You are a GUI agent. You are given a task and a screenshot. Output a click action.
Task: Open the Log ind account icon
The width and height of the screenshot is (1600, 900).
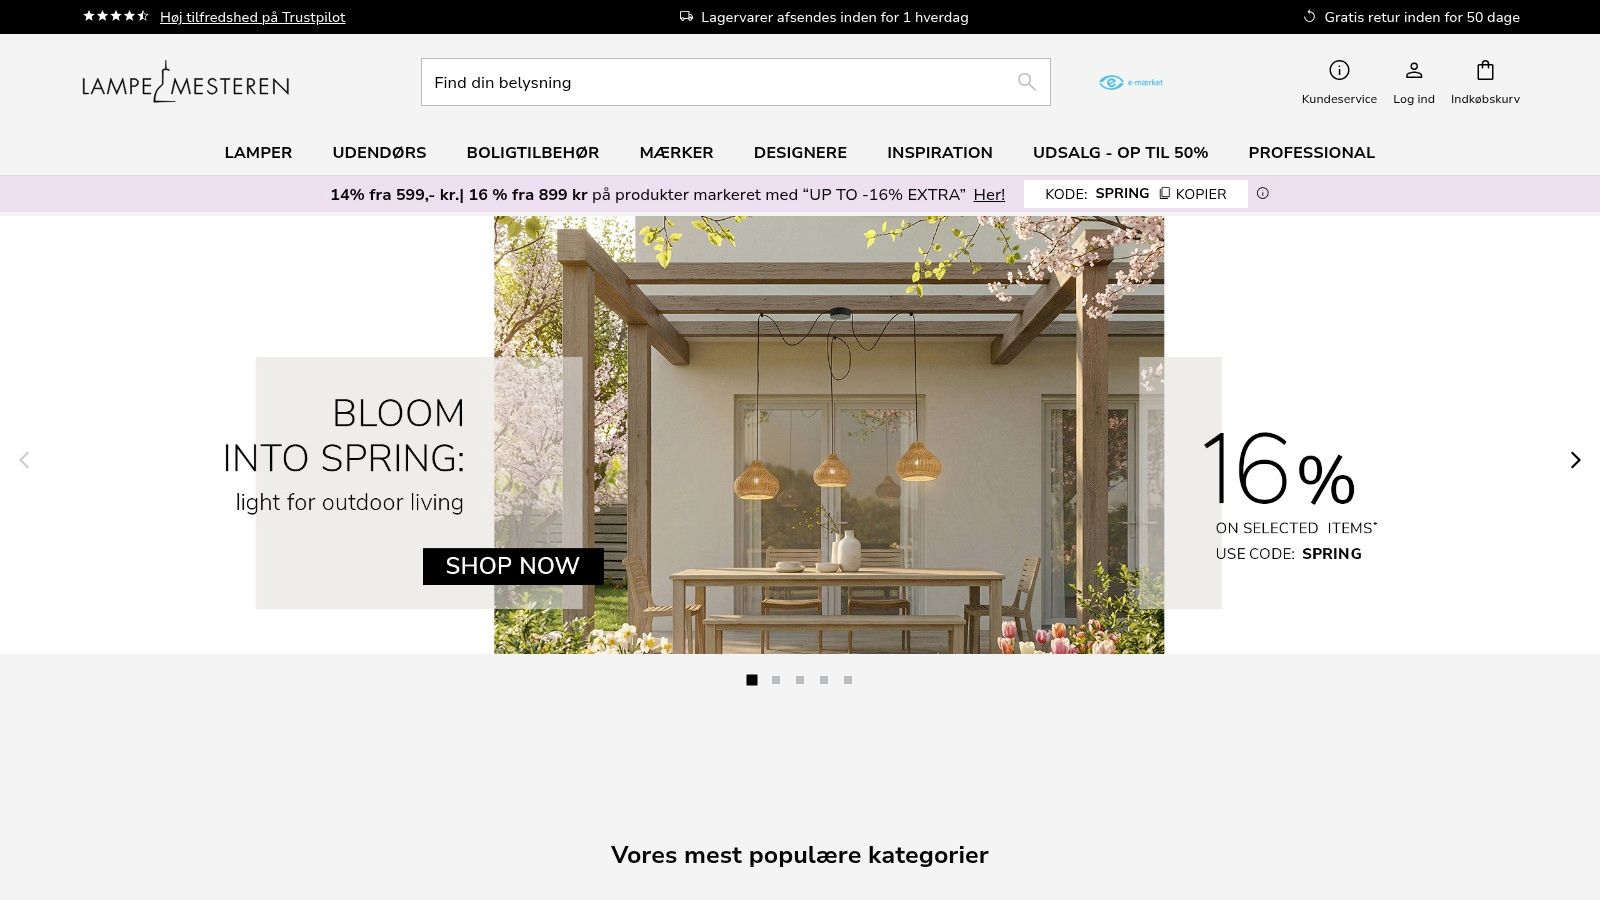point(1414,70)
